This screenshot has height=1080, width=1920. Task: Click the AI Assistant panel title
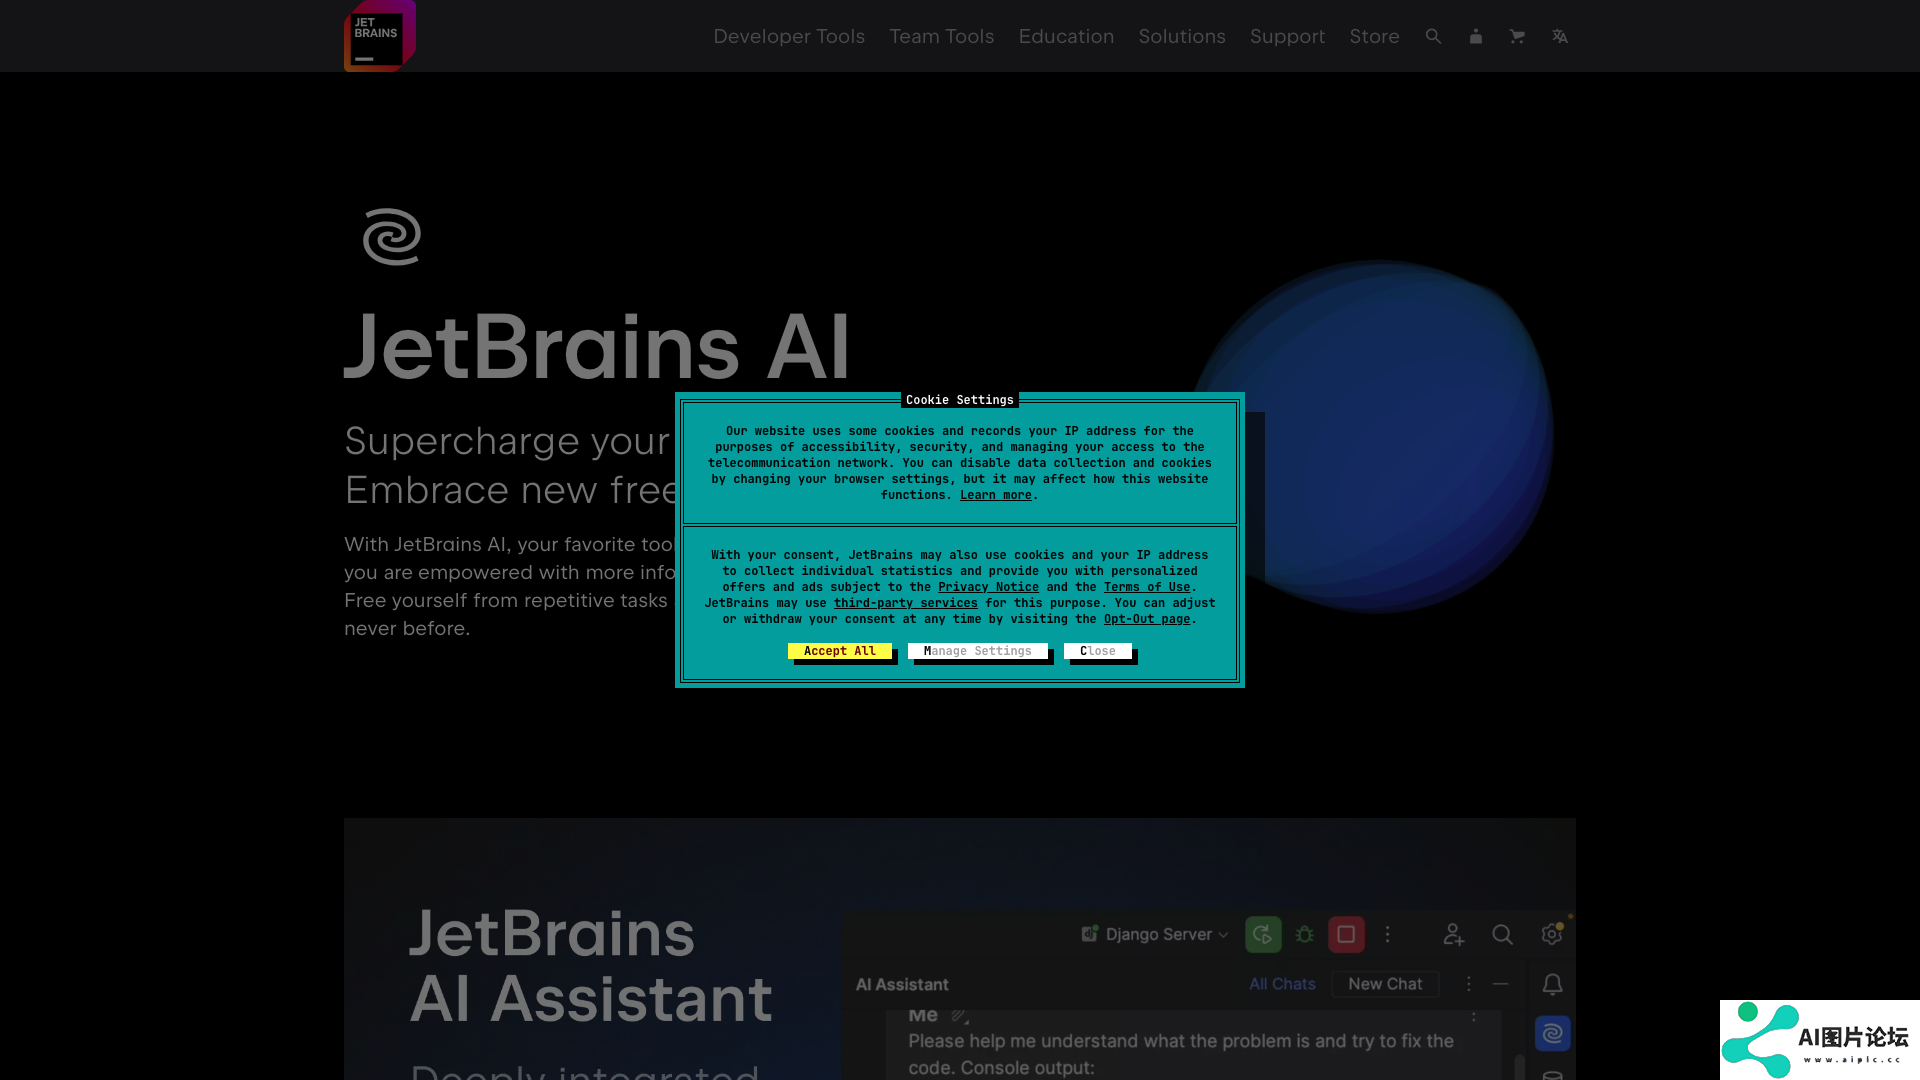tap(902, 984)
